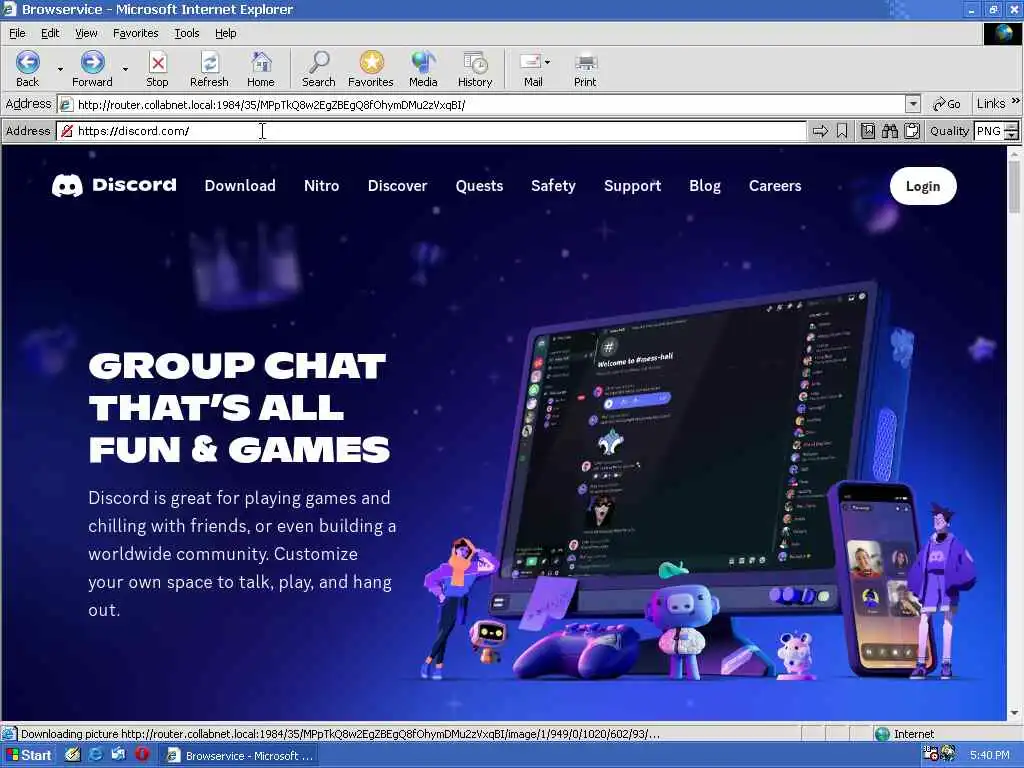Click the Browservice clipboard icon
This screenshot has height=768, width=1024.
[x=912, y=131]
